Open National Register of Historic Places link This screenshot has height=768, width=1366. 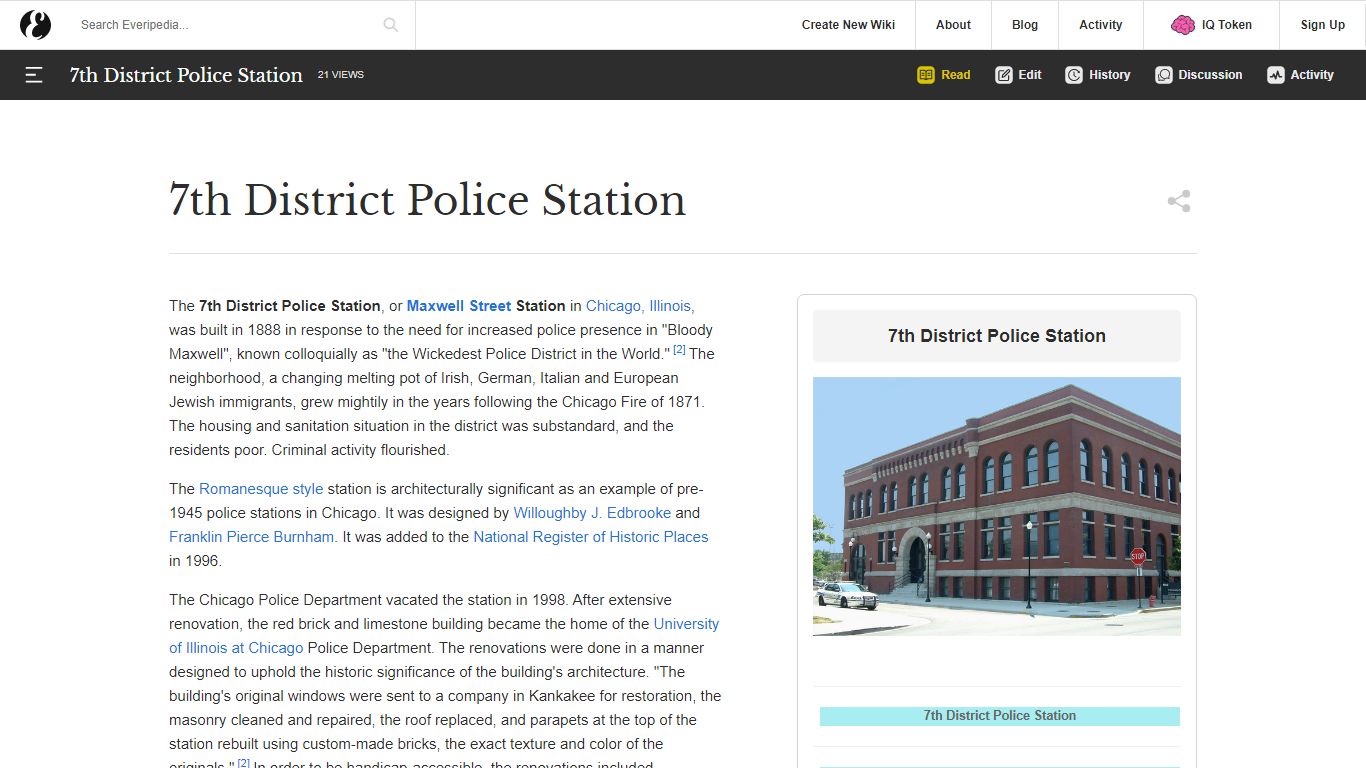591,537
